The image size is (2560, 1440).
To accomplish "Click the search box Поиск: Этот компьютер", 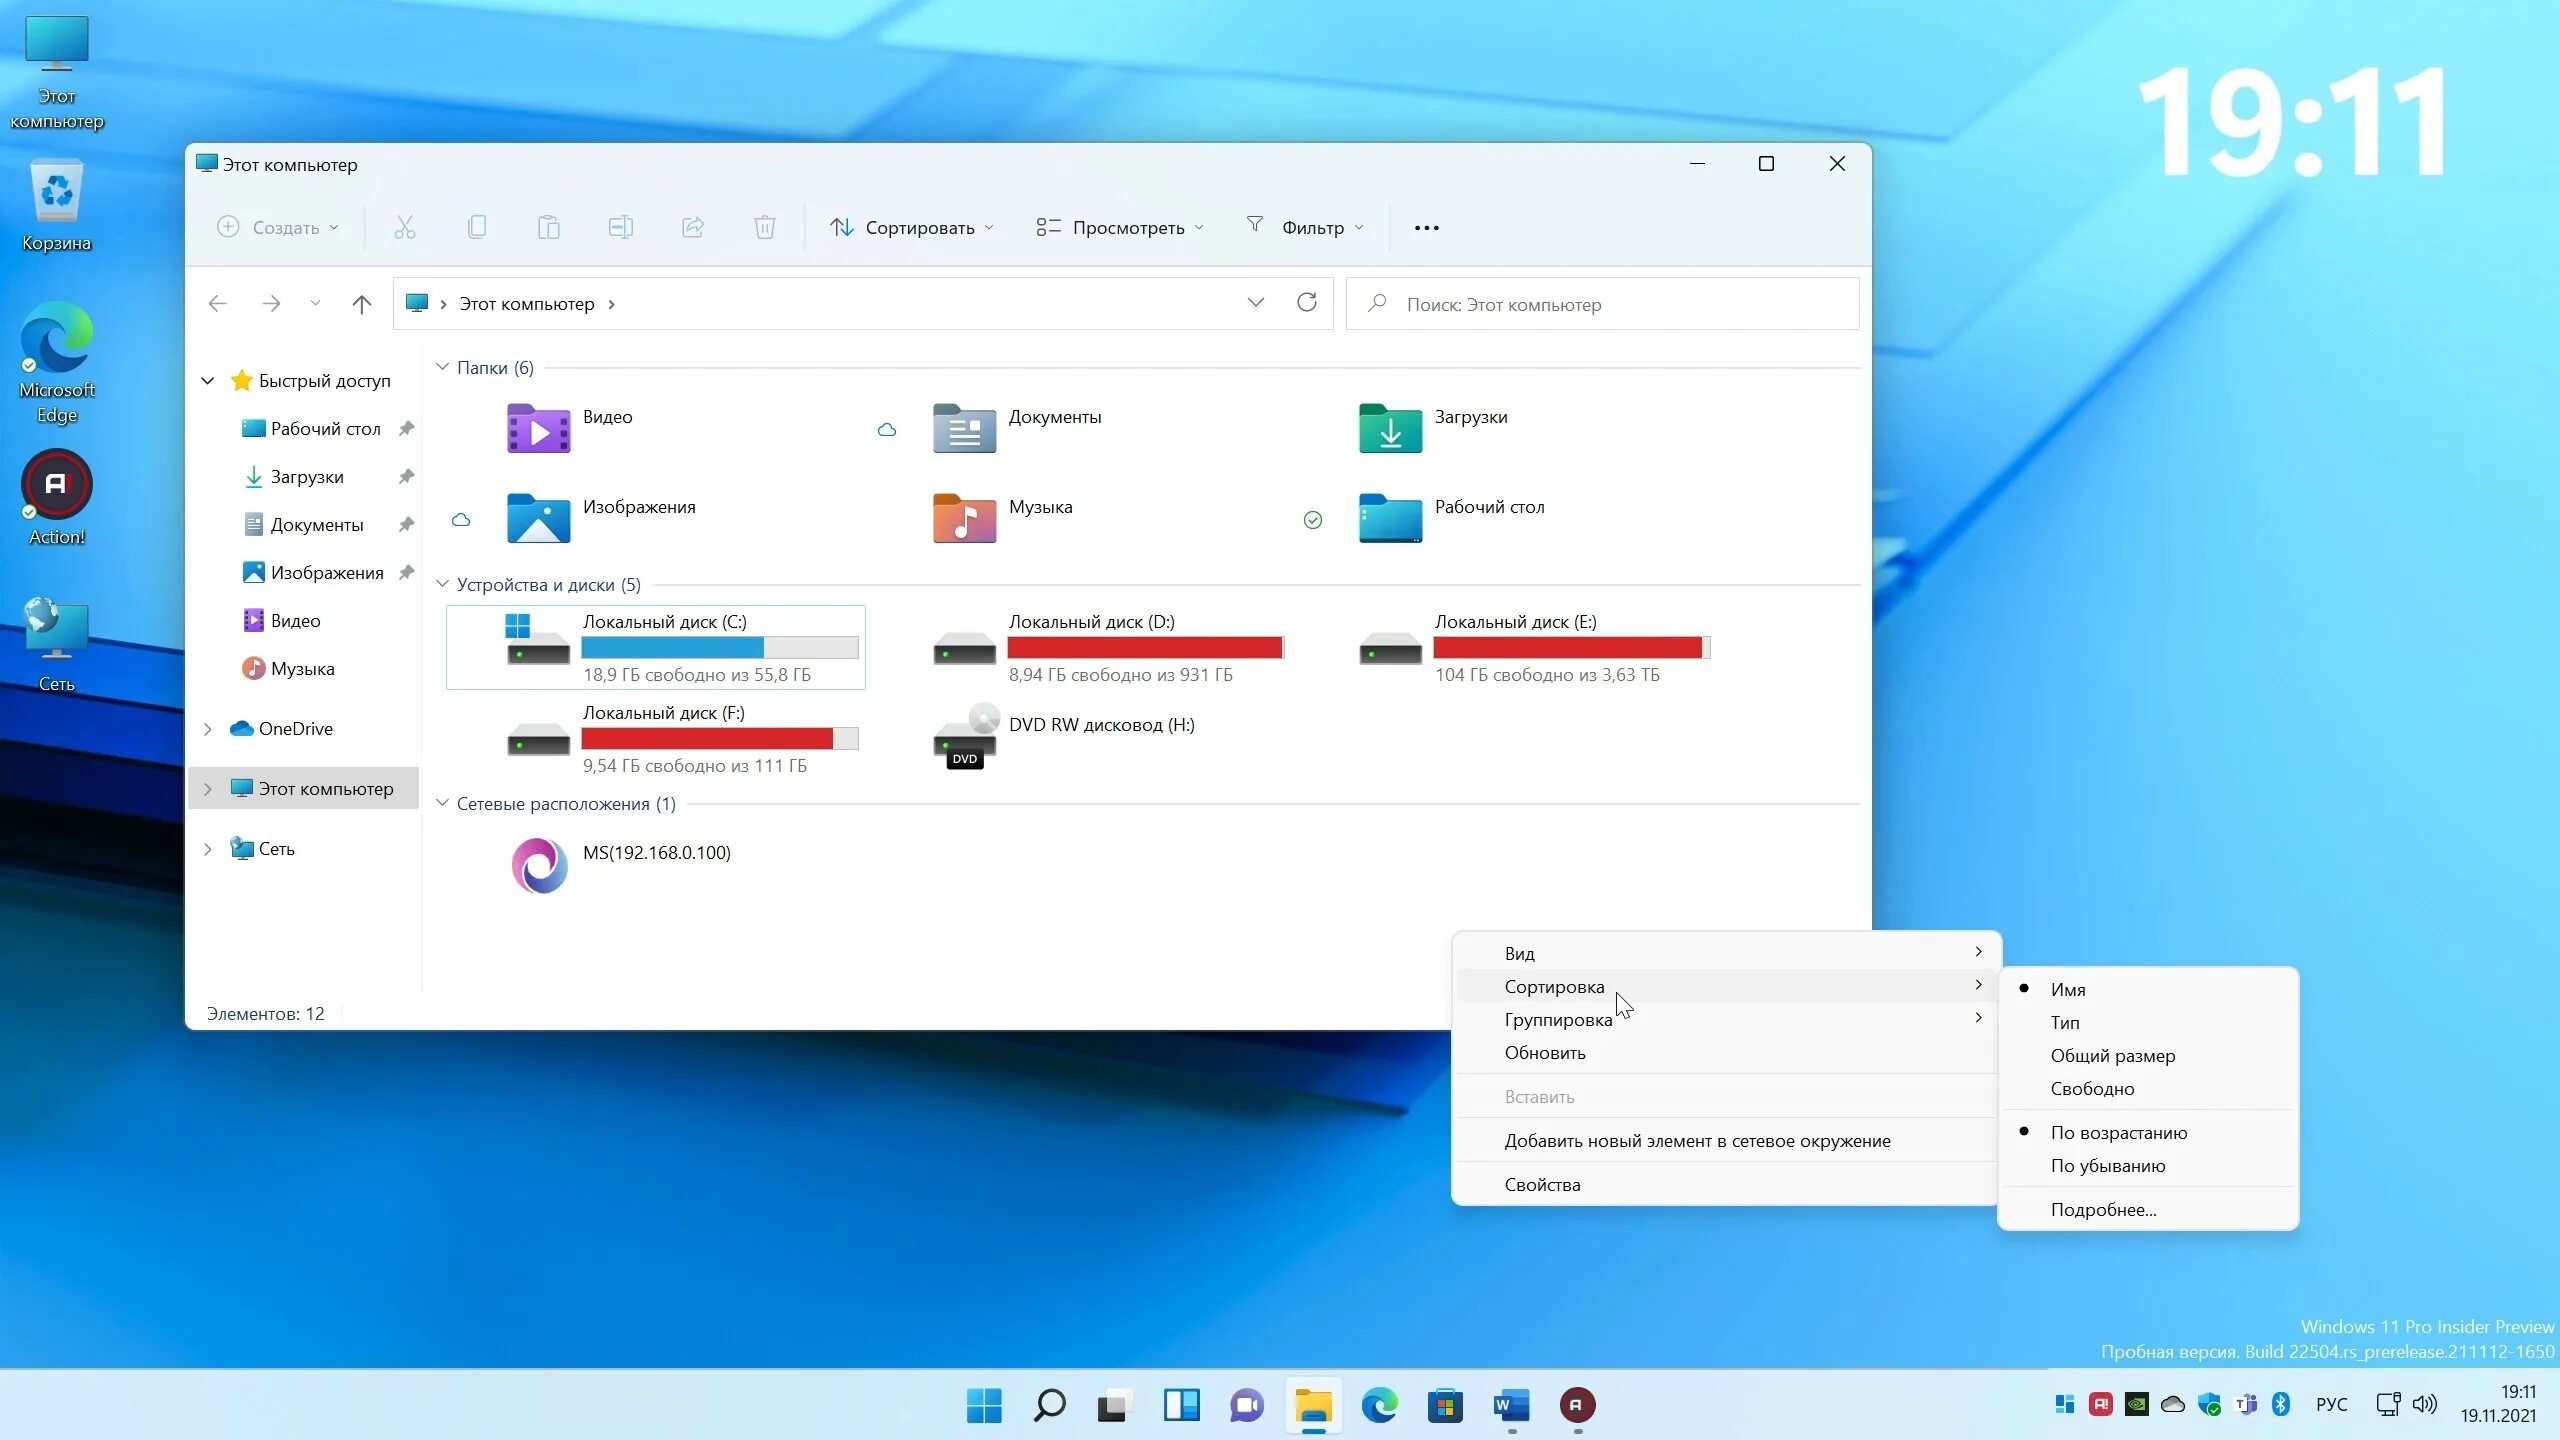I will click(x=1600, y=304).
